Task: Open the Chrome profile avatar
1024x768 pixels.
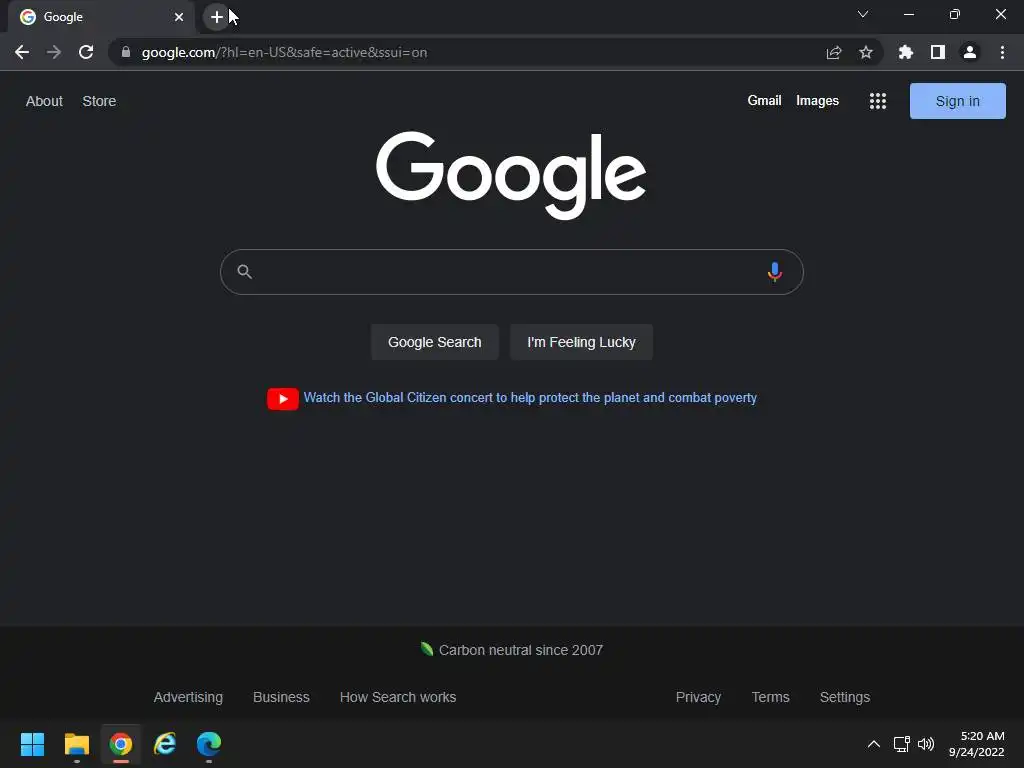Action: click(x=970, y=52)
